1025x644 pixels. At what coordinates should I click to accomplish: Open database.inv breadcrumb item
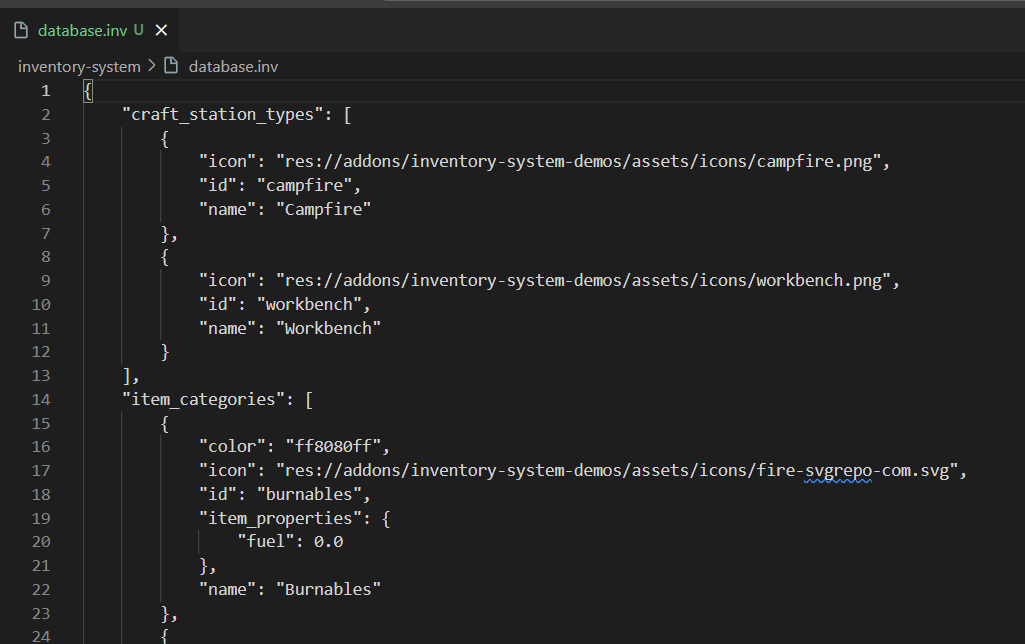(x=233, y=67)
